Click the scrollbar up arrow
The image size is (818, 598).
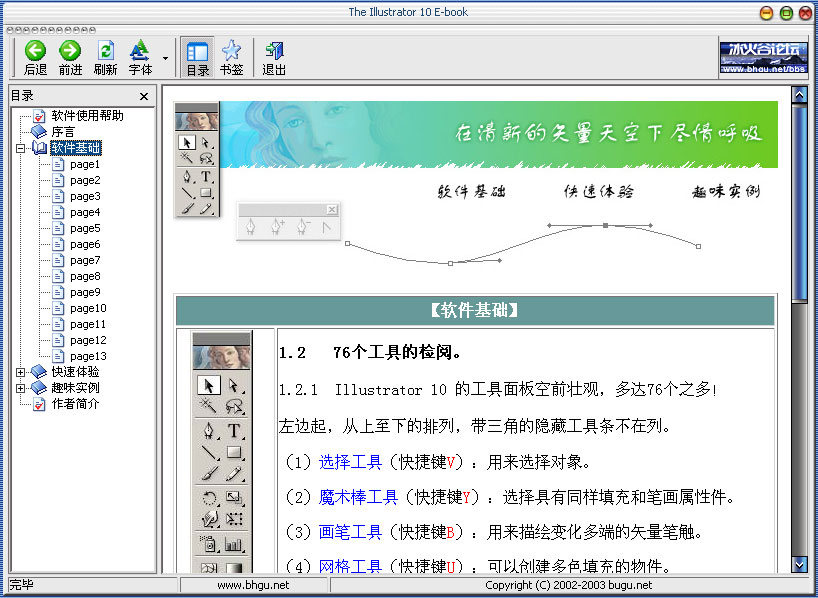coord(799,94)
